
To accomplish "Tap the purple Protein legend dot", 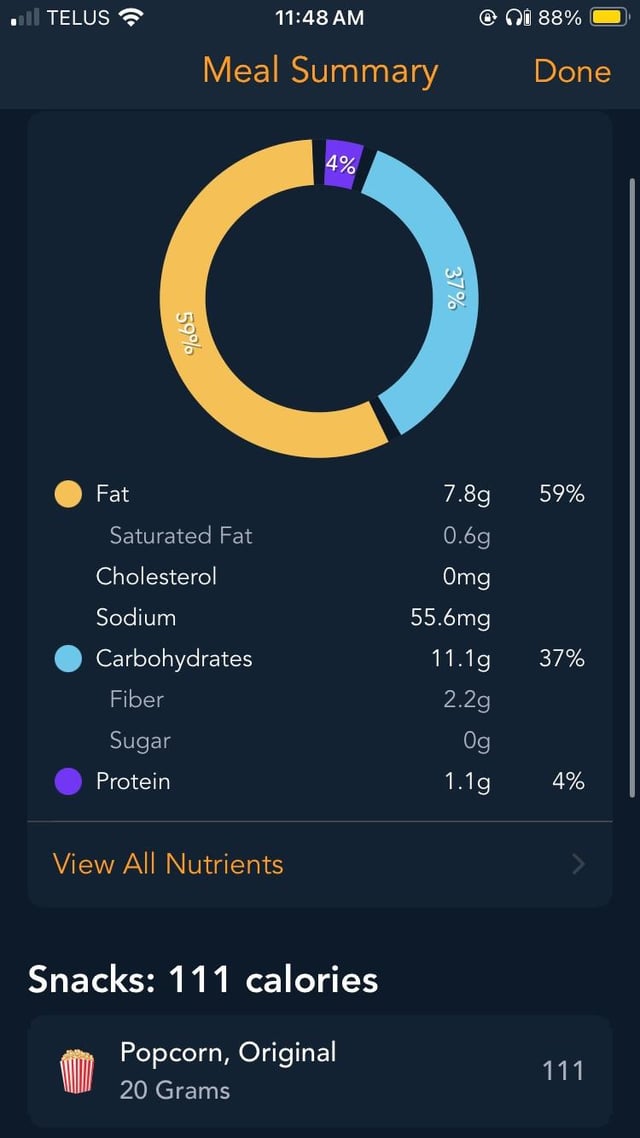I will (x=68, y=782).
